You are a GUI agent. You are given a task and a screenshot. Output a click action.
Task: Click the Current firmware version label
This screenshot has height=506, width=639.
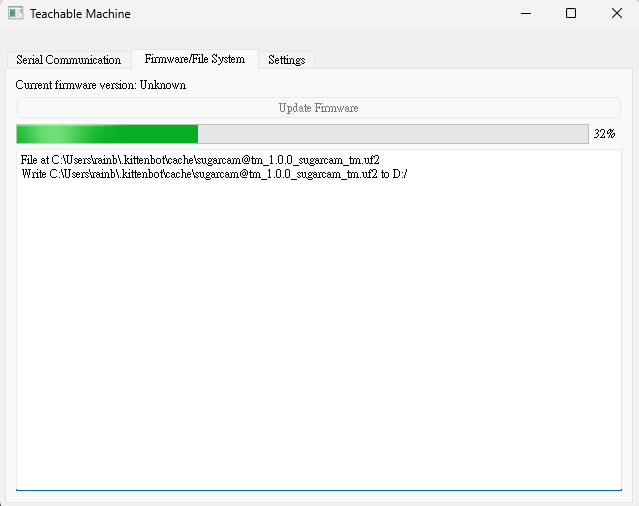(x=101, y=85)
